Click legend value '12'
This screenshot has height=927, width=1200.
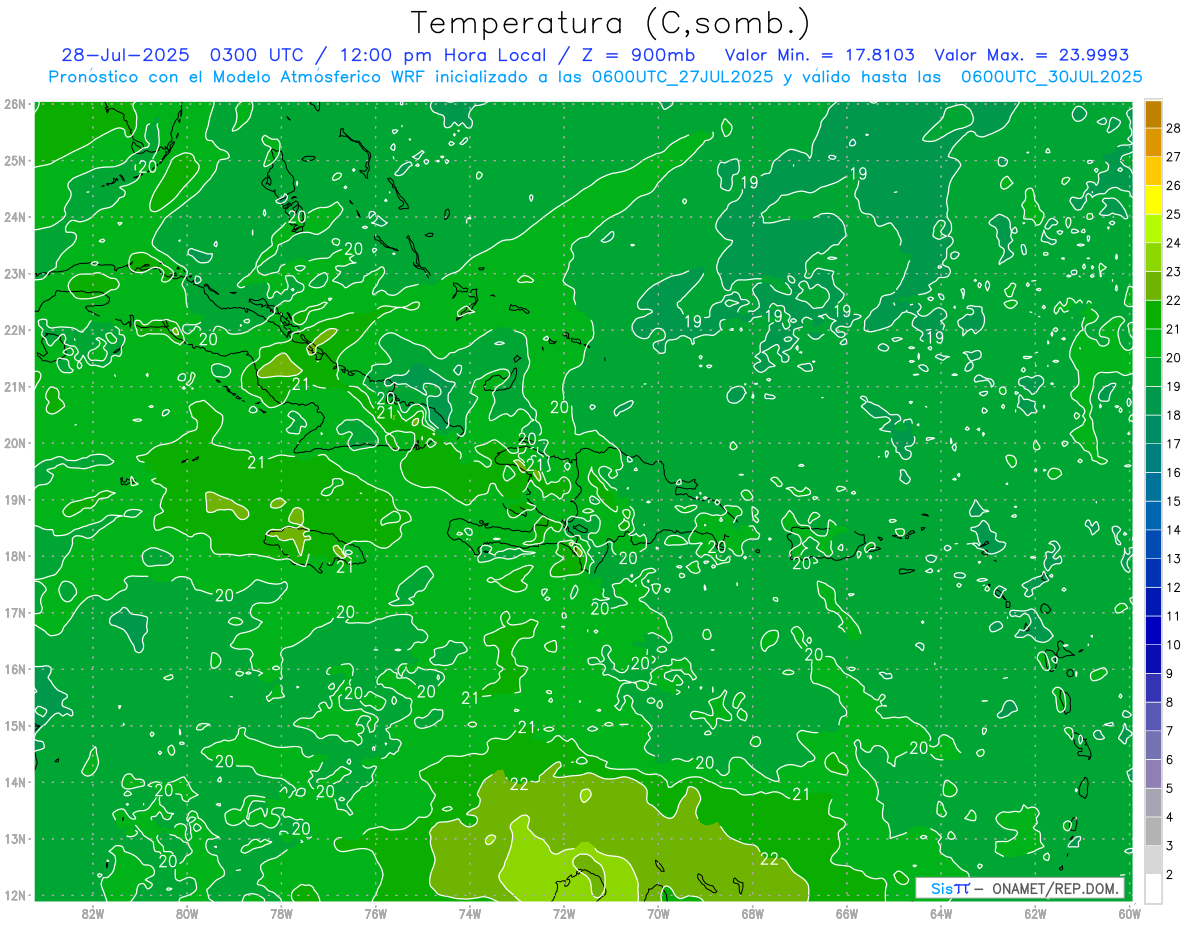[1173, 587]
